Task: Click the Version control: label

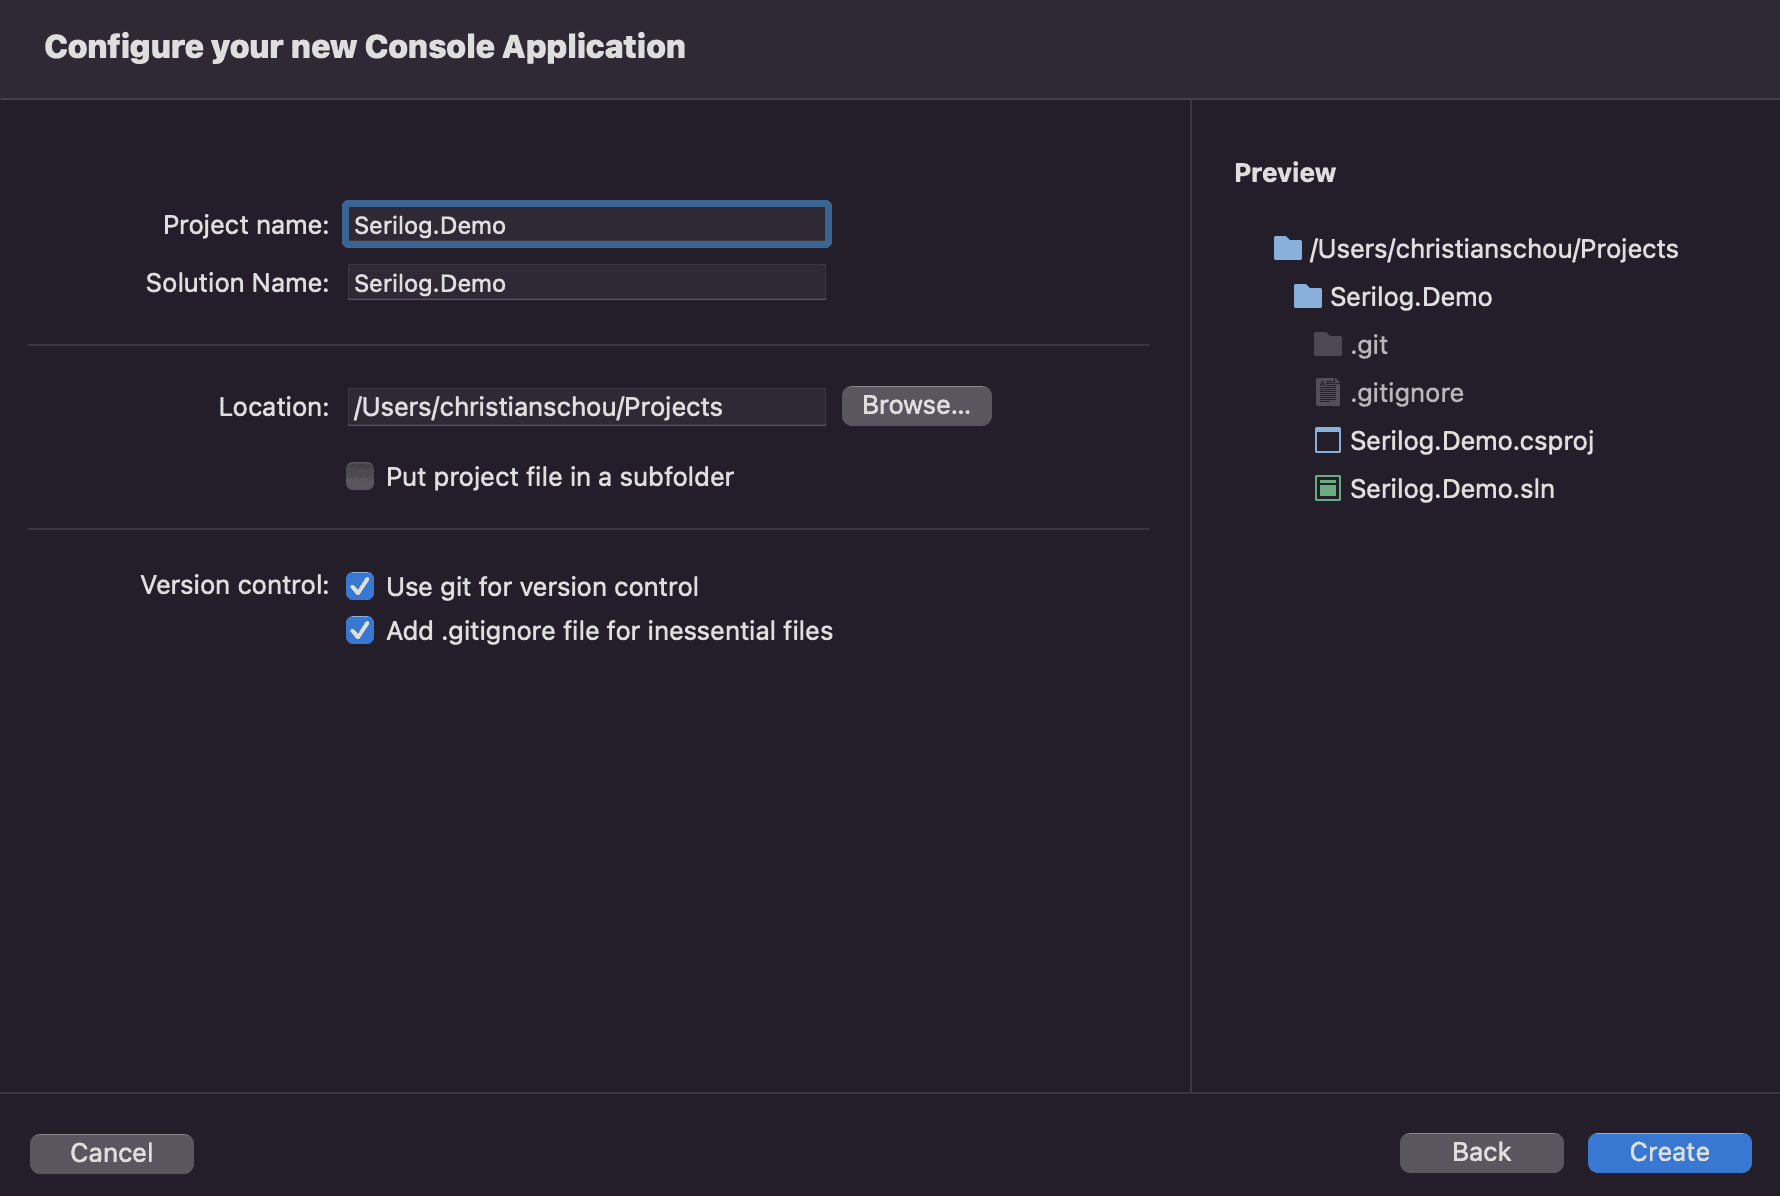Action: click(x=235, y=585)
